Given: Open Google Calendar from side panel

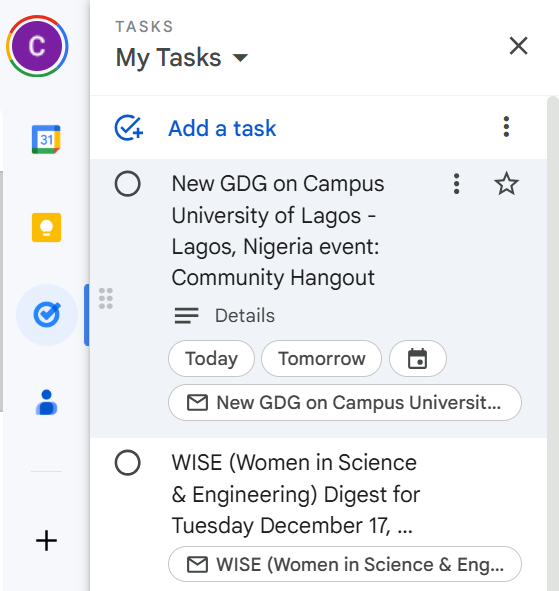Looking at the screenshot, I should 46,139.
